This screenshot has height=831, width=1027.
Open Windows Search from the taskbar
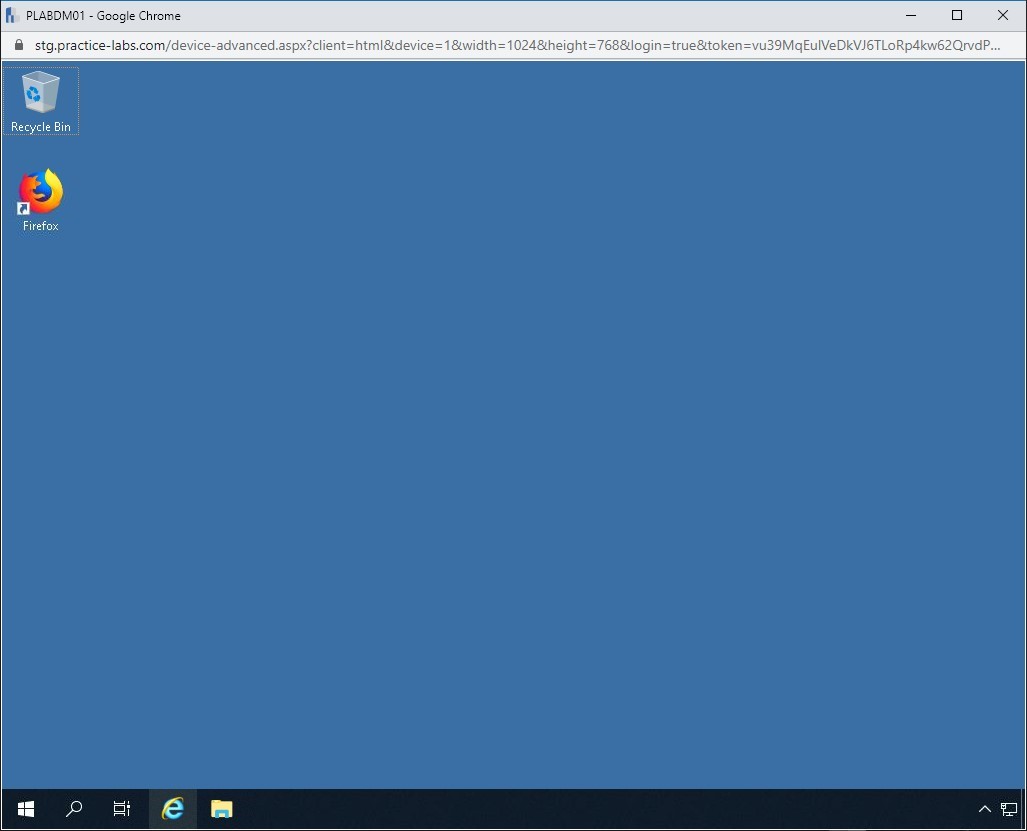click(x=73, y=809)
